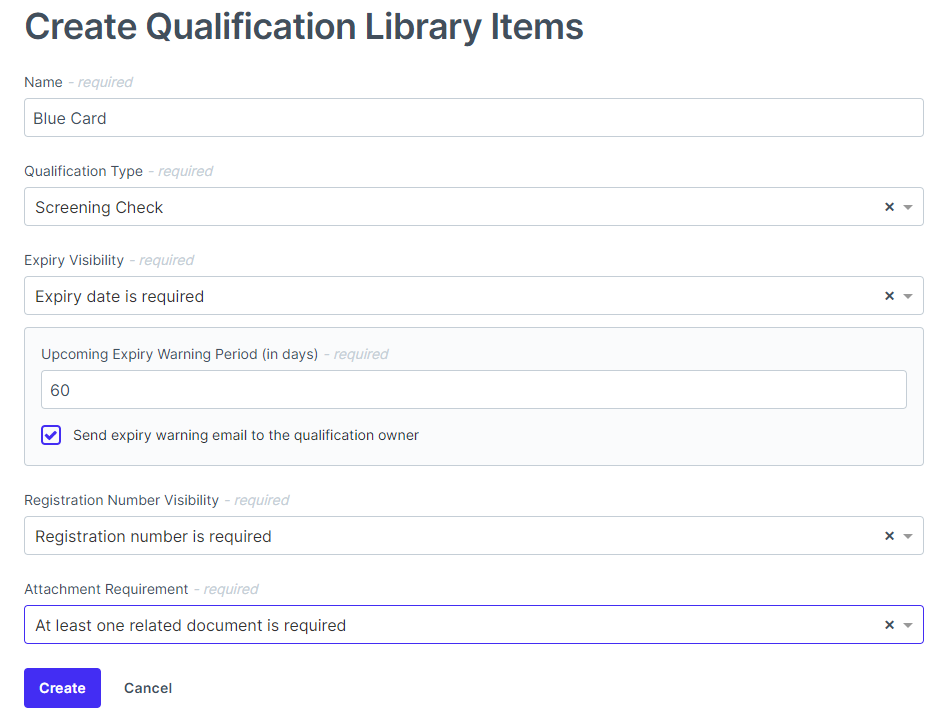Click the Upcoming Expiry Warning Period field
This screenshot has height=727, width=944.
point(473,390)
